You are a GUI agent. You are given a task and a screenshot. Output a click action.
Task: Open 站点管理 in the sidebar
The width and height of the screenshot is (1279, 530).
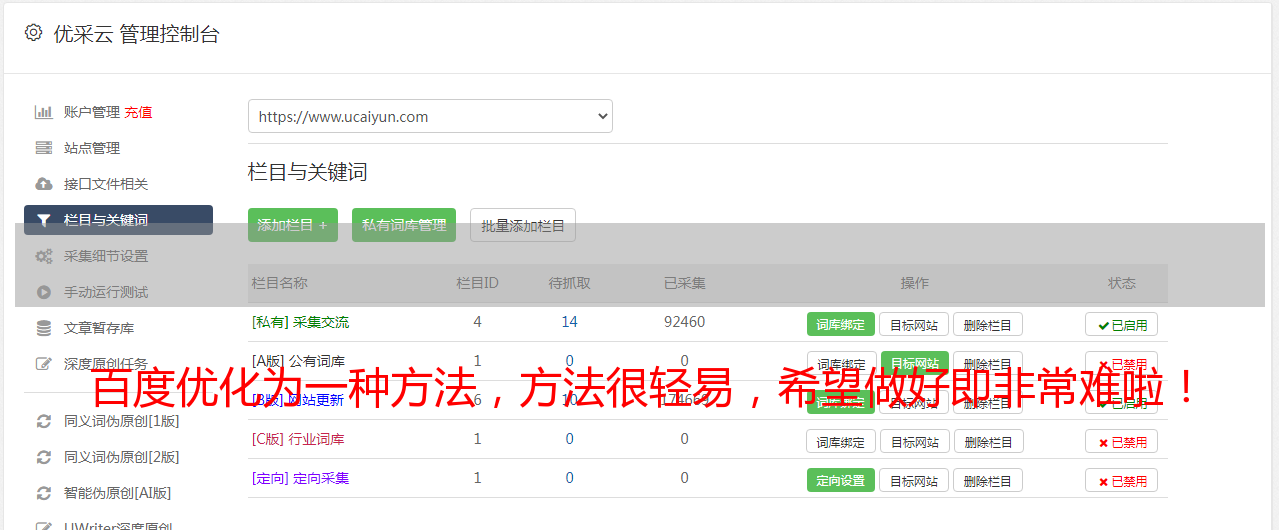92,148
